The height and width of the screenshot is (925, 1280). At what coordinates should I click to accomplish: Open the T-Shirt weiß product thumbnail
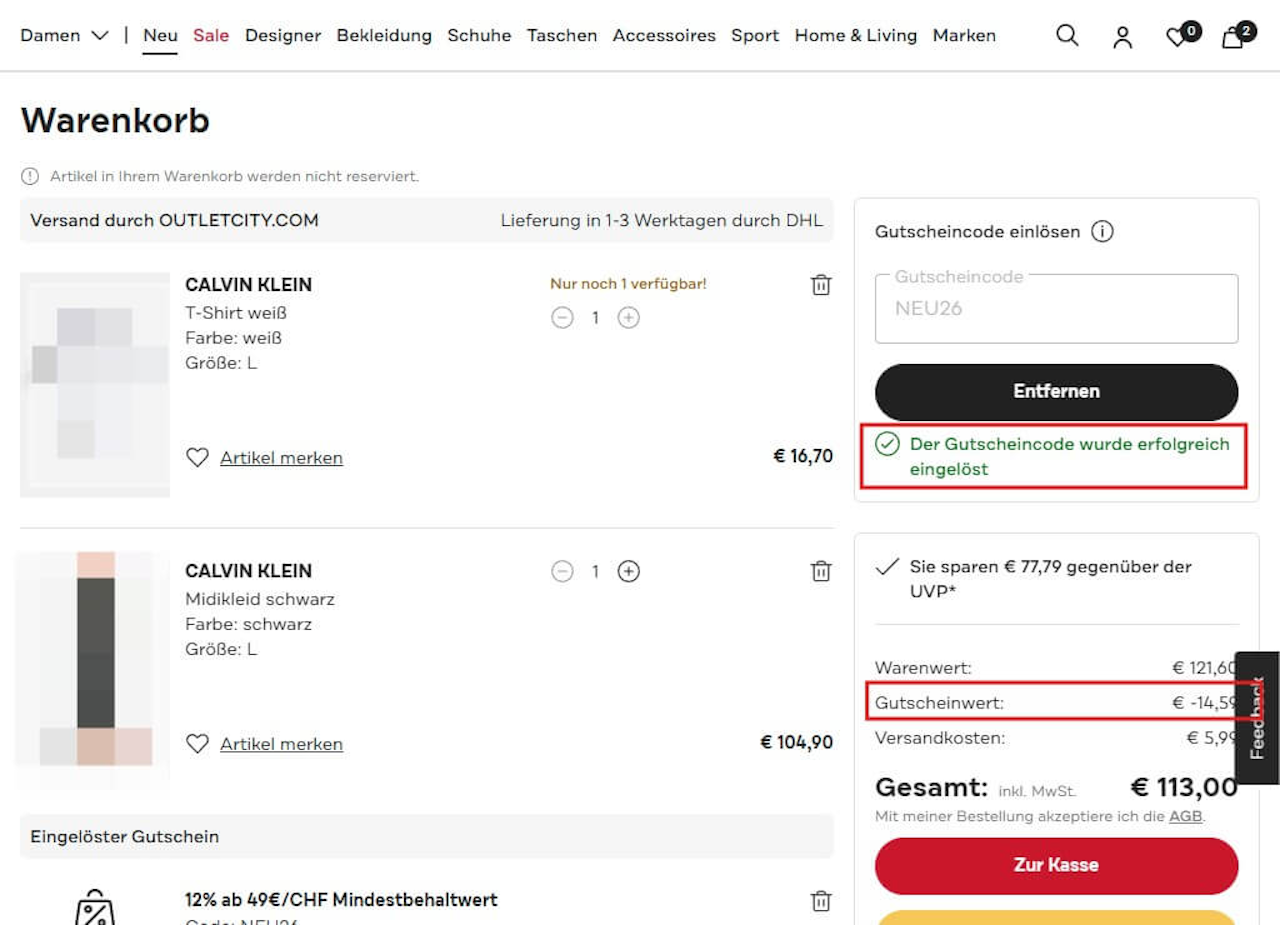pos(95,385)
